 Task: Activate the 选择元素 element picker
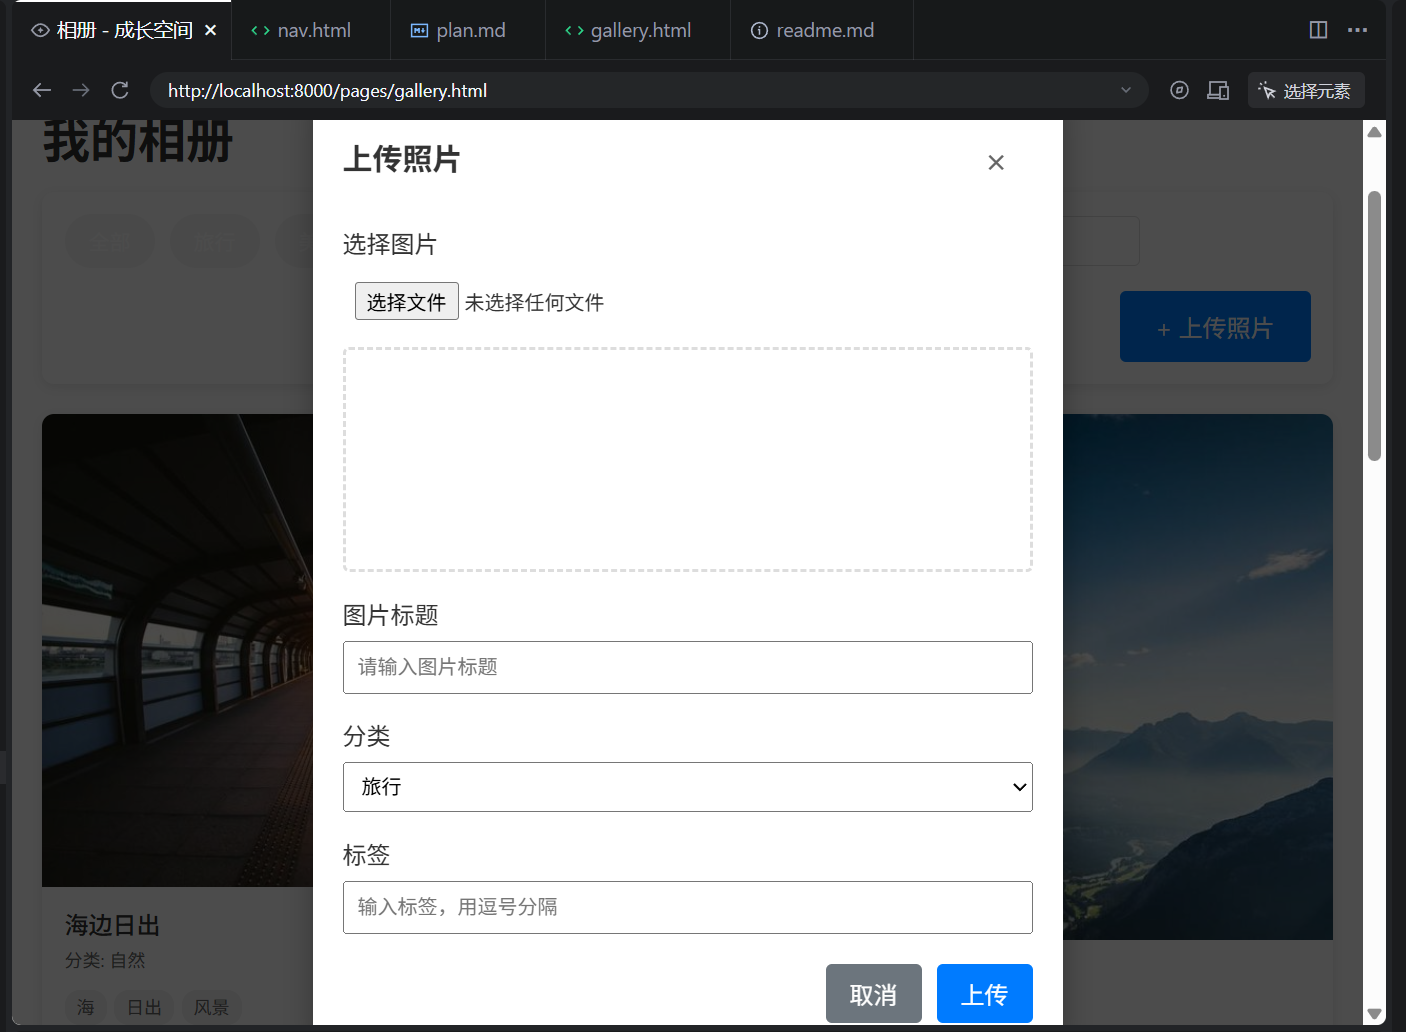click(x=1306, y=90)
